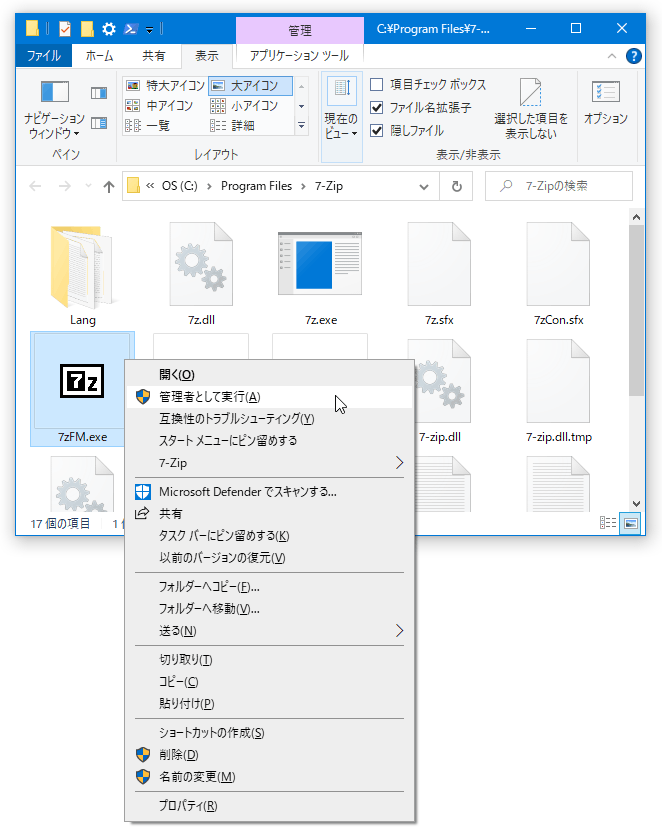Image resolution: width=662 pixels, height=834 pixels.
Task: Click Hide selected items icon
Action: [530, 92]
